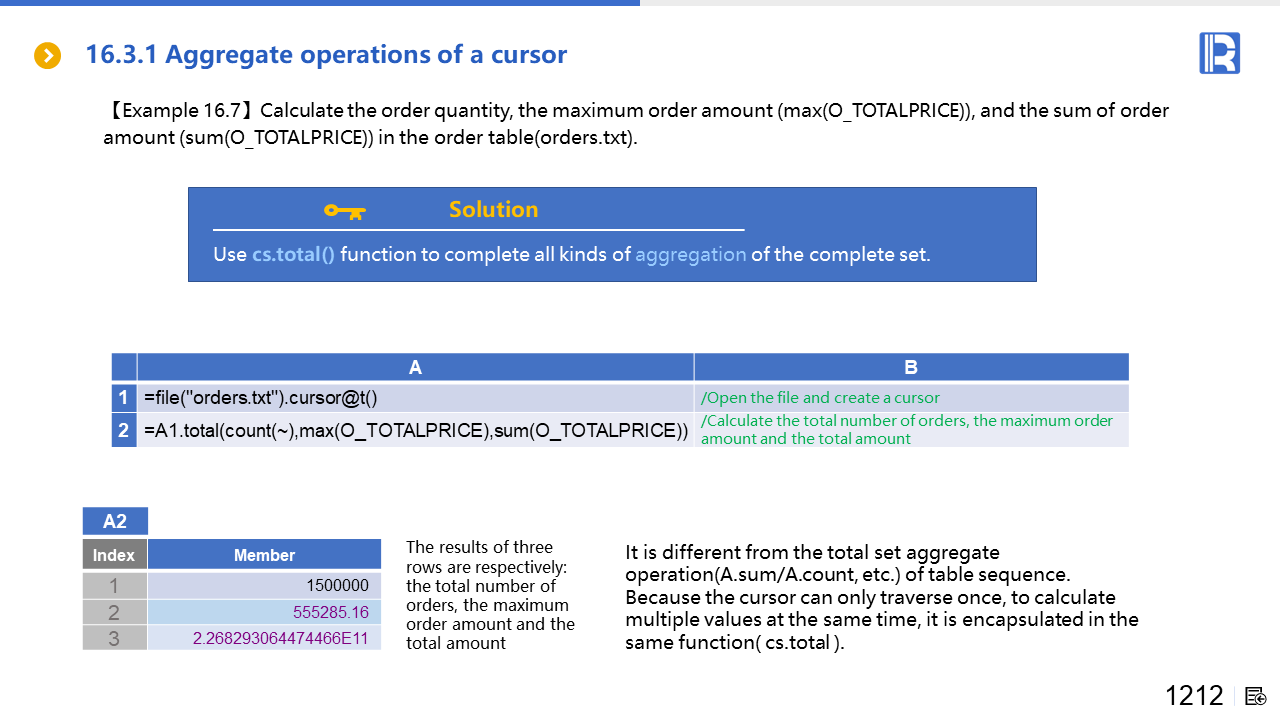Select column A header in code grid

[x=415, y=367]
